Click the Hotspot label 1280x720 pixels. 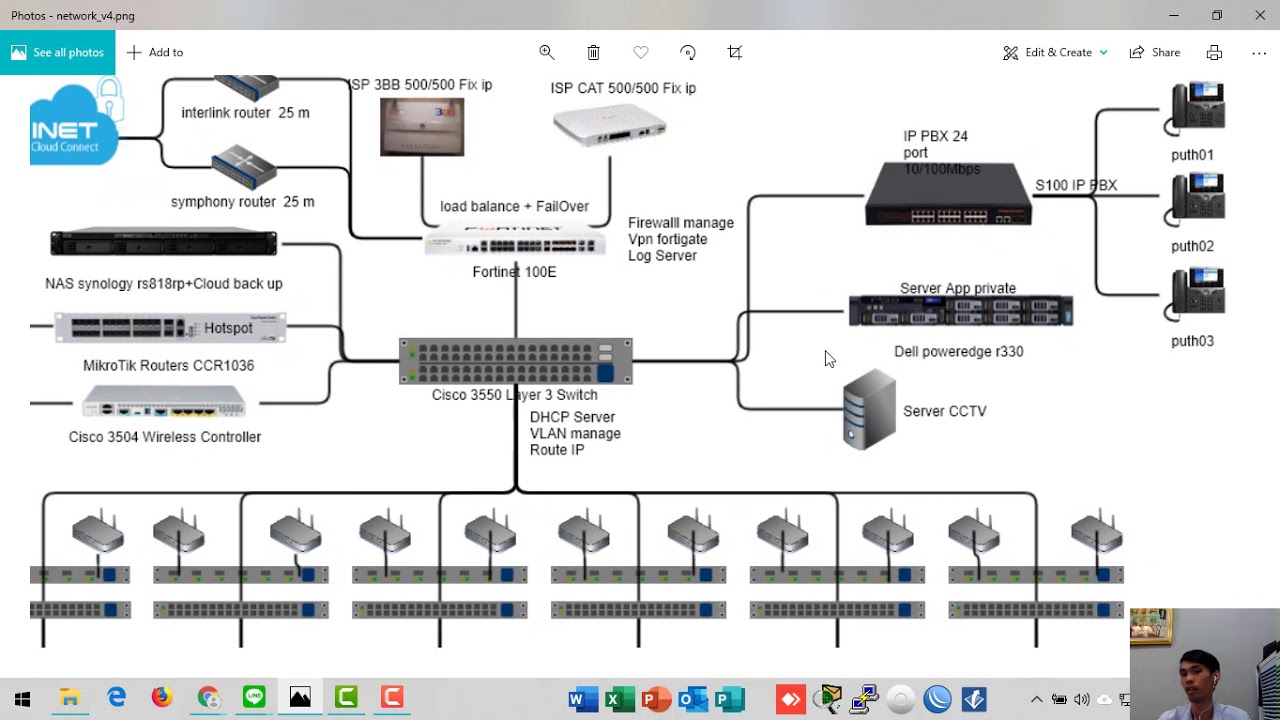pos(228,328)
